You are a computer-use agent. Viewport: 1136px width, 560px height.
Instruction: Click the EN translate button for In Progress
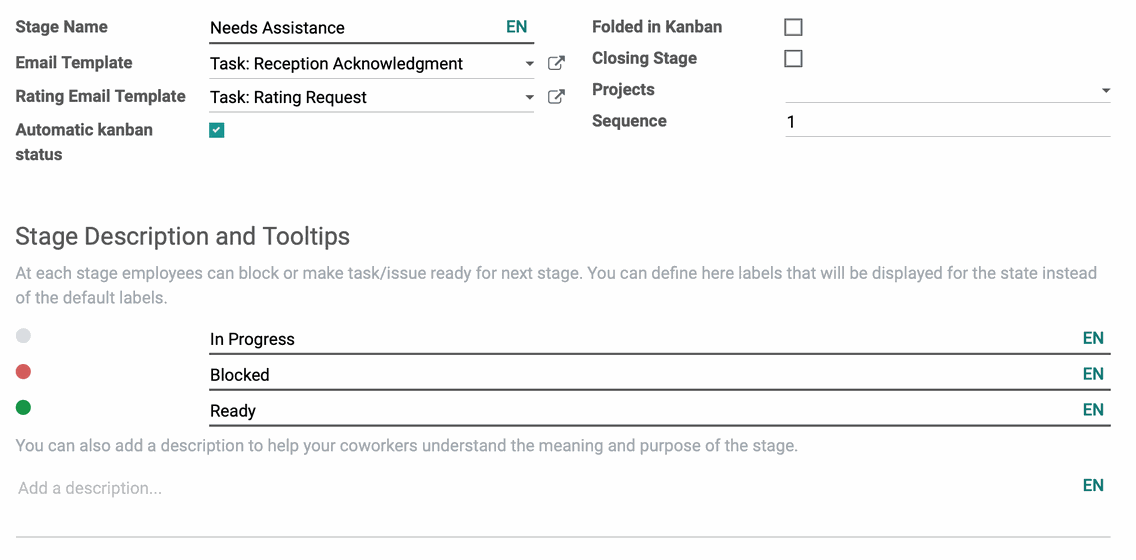1093,338
